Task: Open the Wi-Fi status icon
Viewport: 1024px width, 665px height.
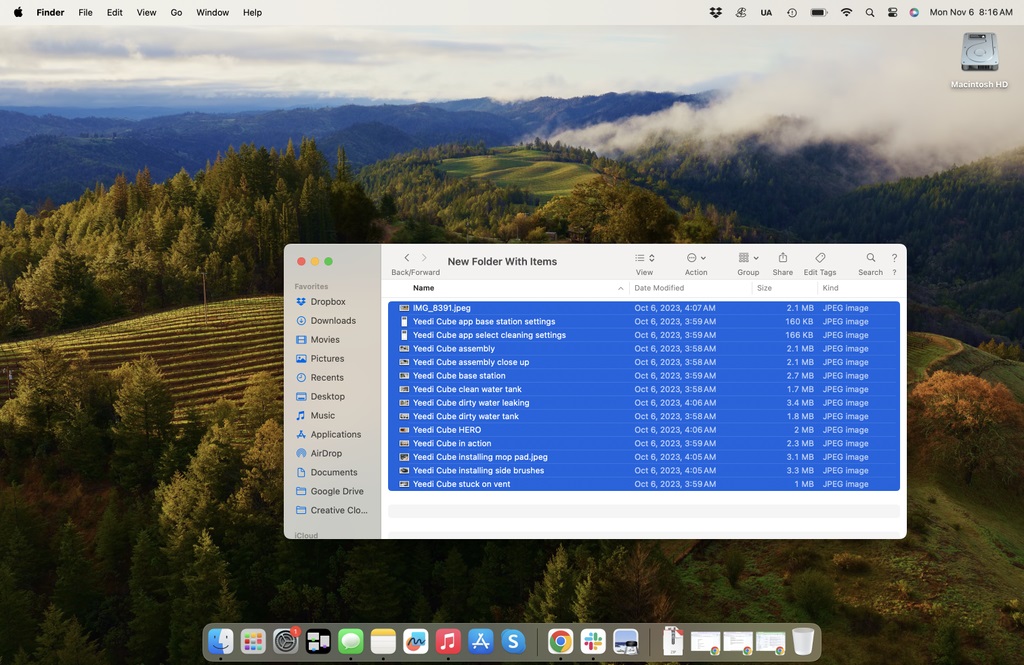Action: [846, 12]
